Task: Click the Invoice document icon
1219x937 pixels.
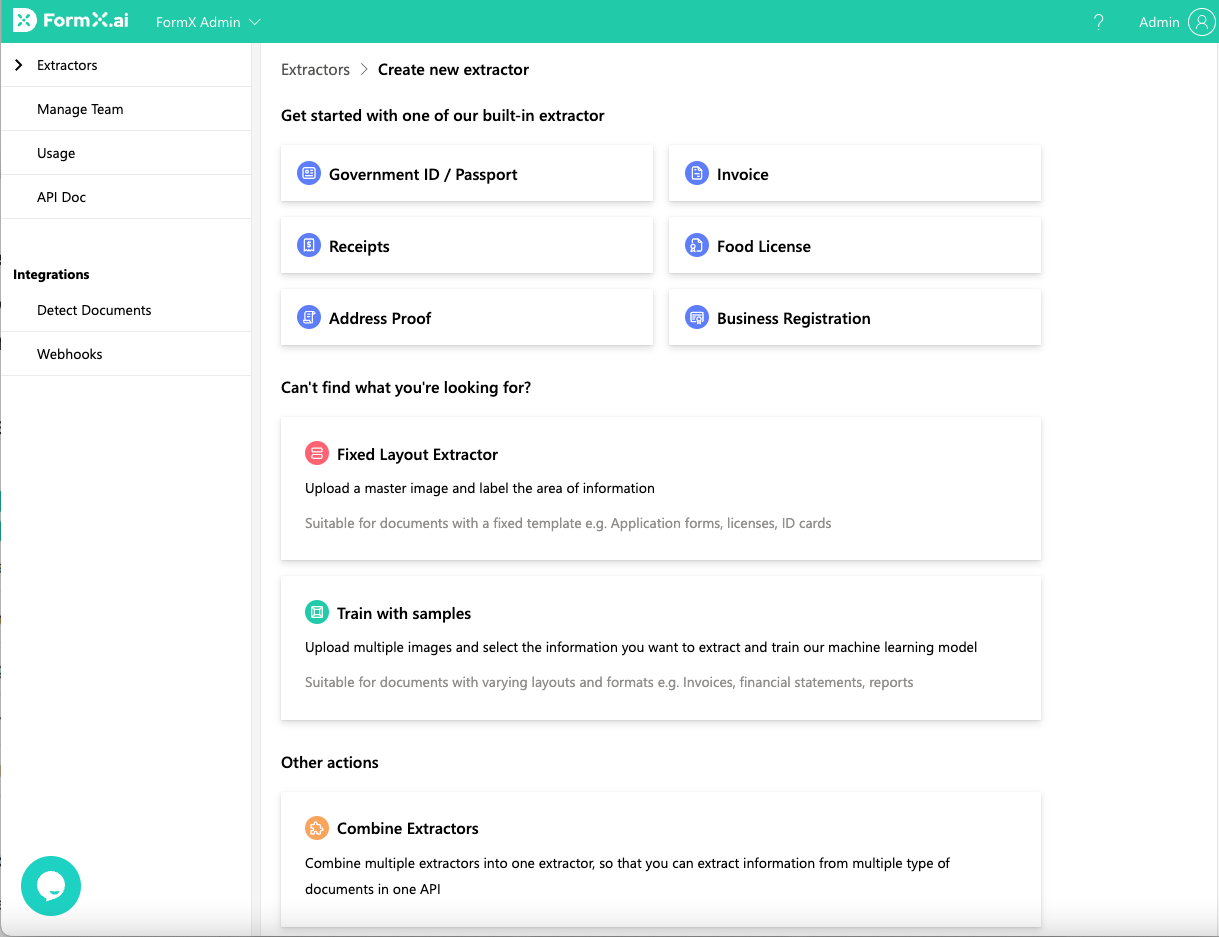Action: coord(697,174)
